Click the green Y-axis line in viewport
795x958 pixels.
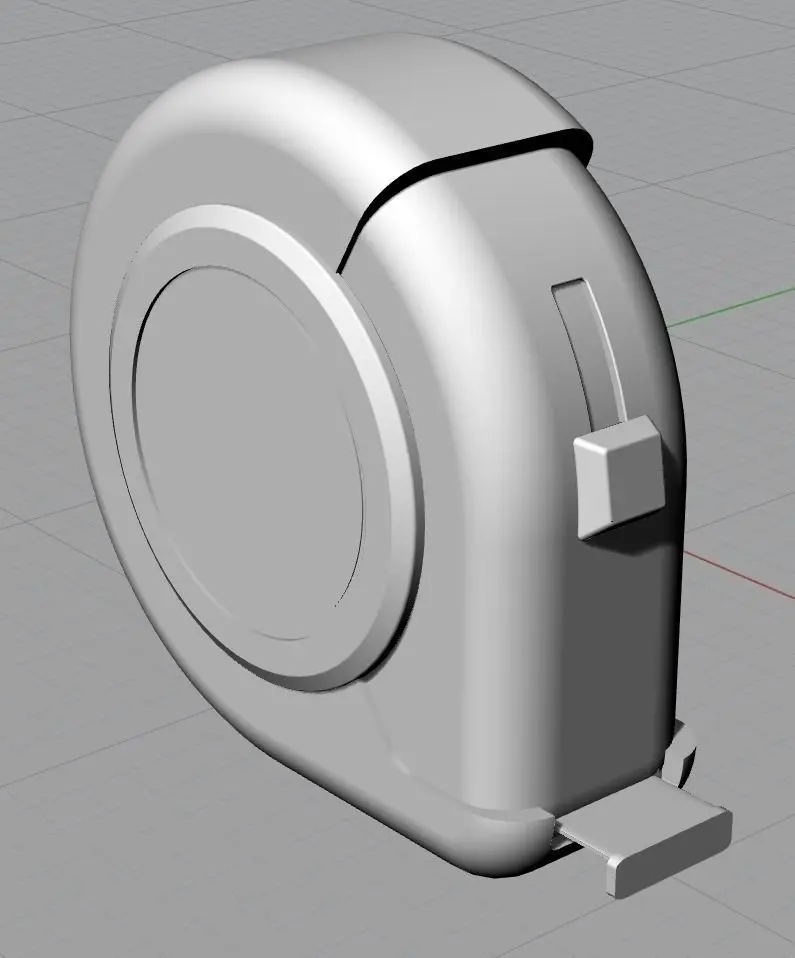(x=731, y=307)
